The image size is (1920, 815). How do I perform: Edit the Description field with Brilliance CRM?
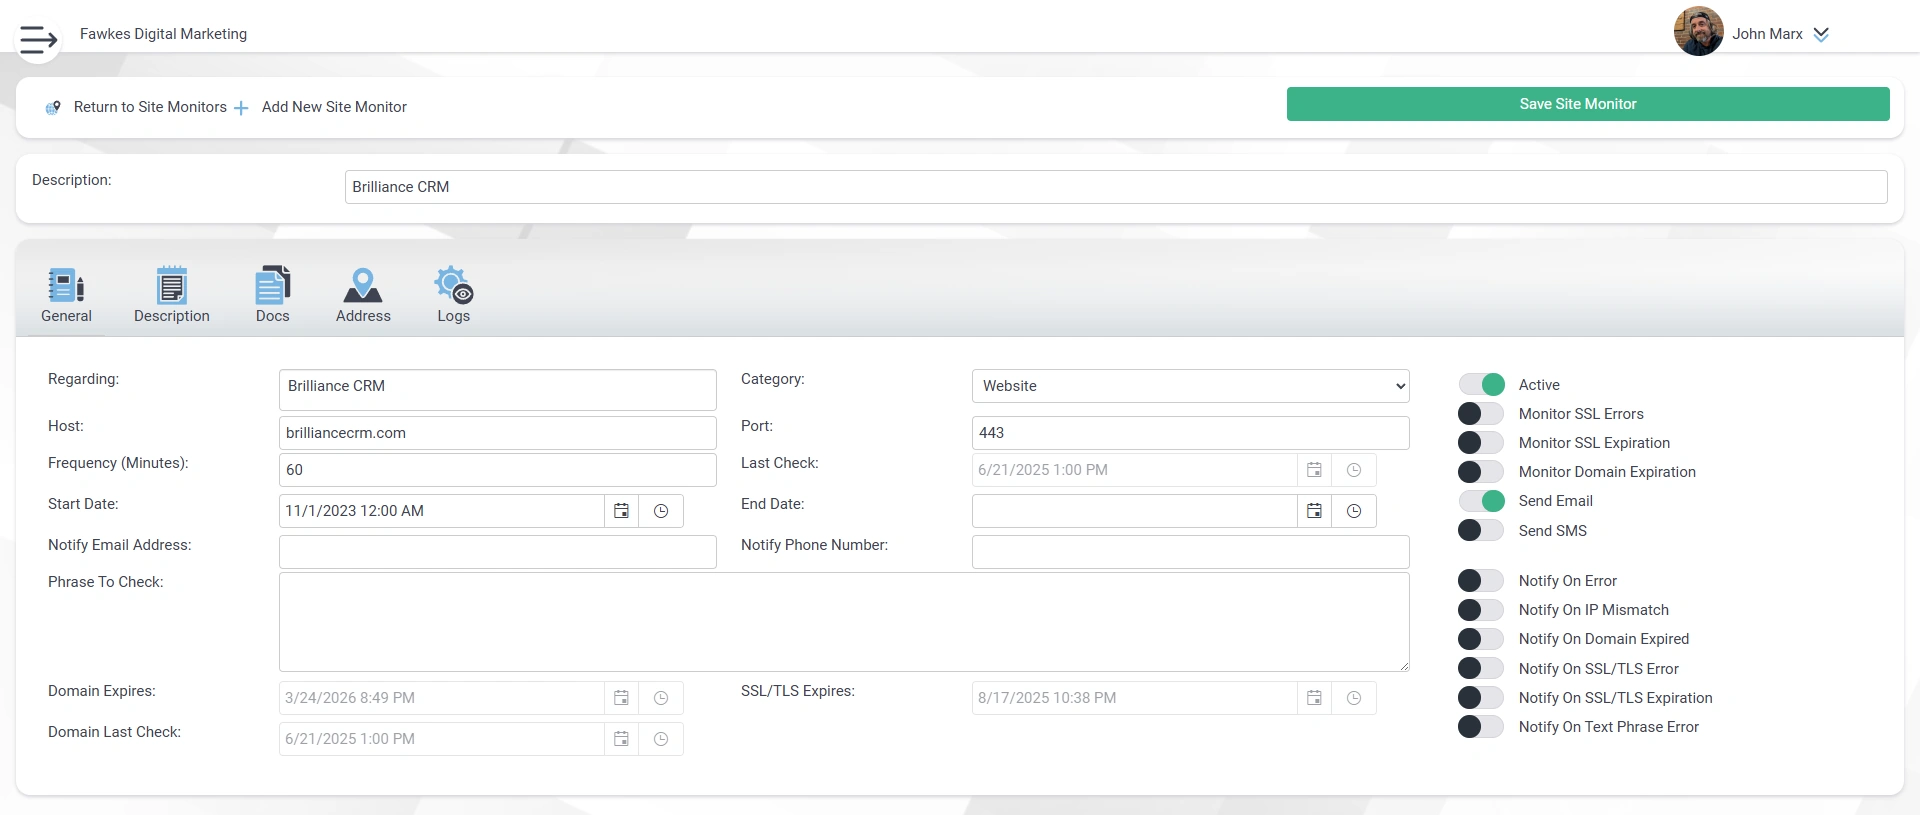[1116, 187]
